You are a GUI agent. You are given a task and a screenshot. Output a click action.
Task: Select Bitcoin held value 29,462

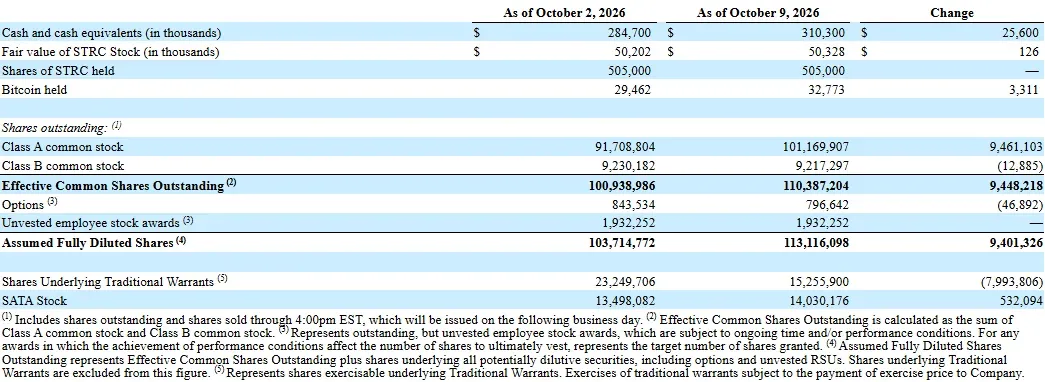[x=632, y=89]
